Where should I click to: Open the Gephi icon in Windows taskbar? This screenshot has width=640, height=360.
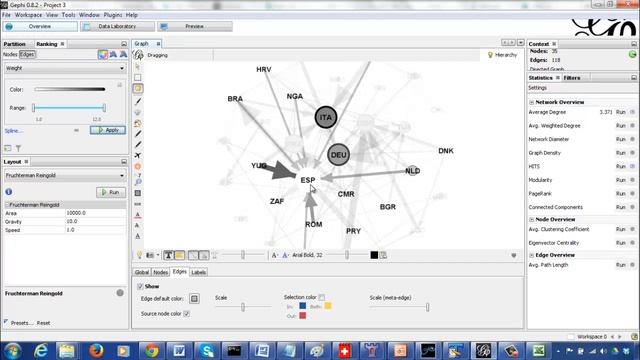coord(484,351)
